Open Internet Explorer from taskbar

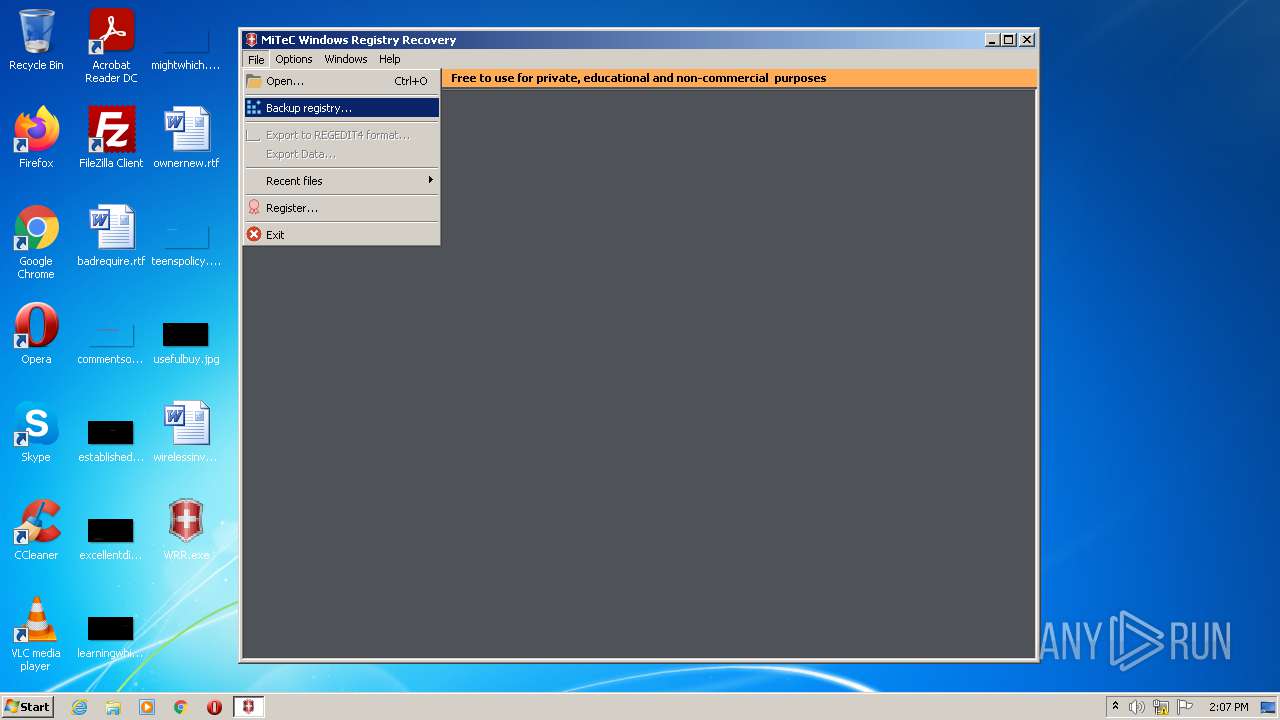79,707
